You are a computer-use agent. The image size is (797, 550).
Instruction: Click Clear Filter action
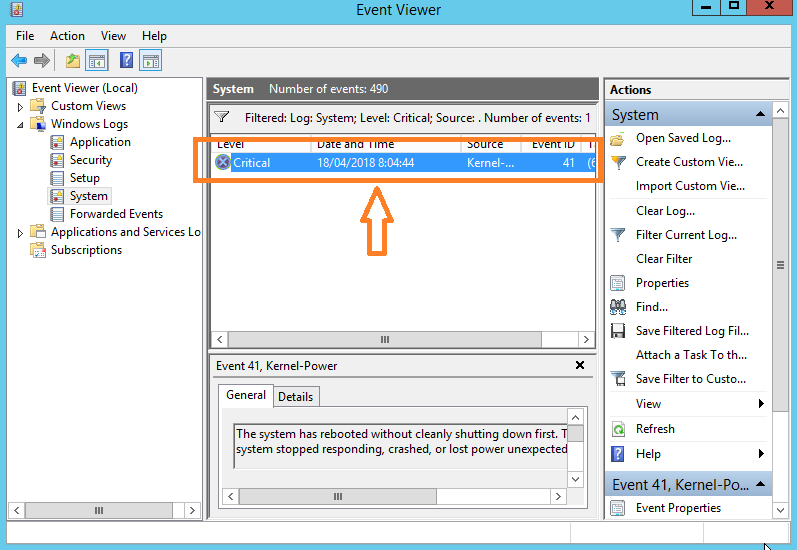pyautogui.click(x=664, y=259)
